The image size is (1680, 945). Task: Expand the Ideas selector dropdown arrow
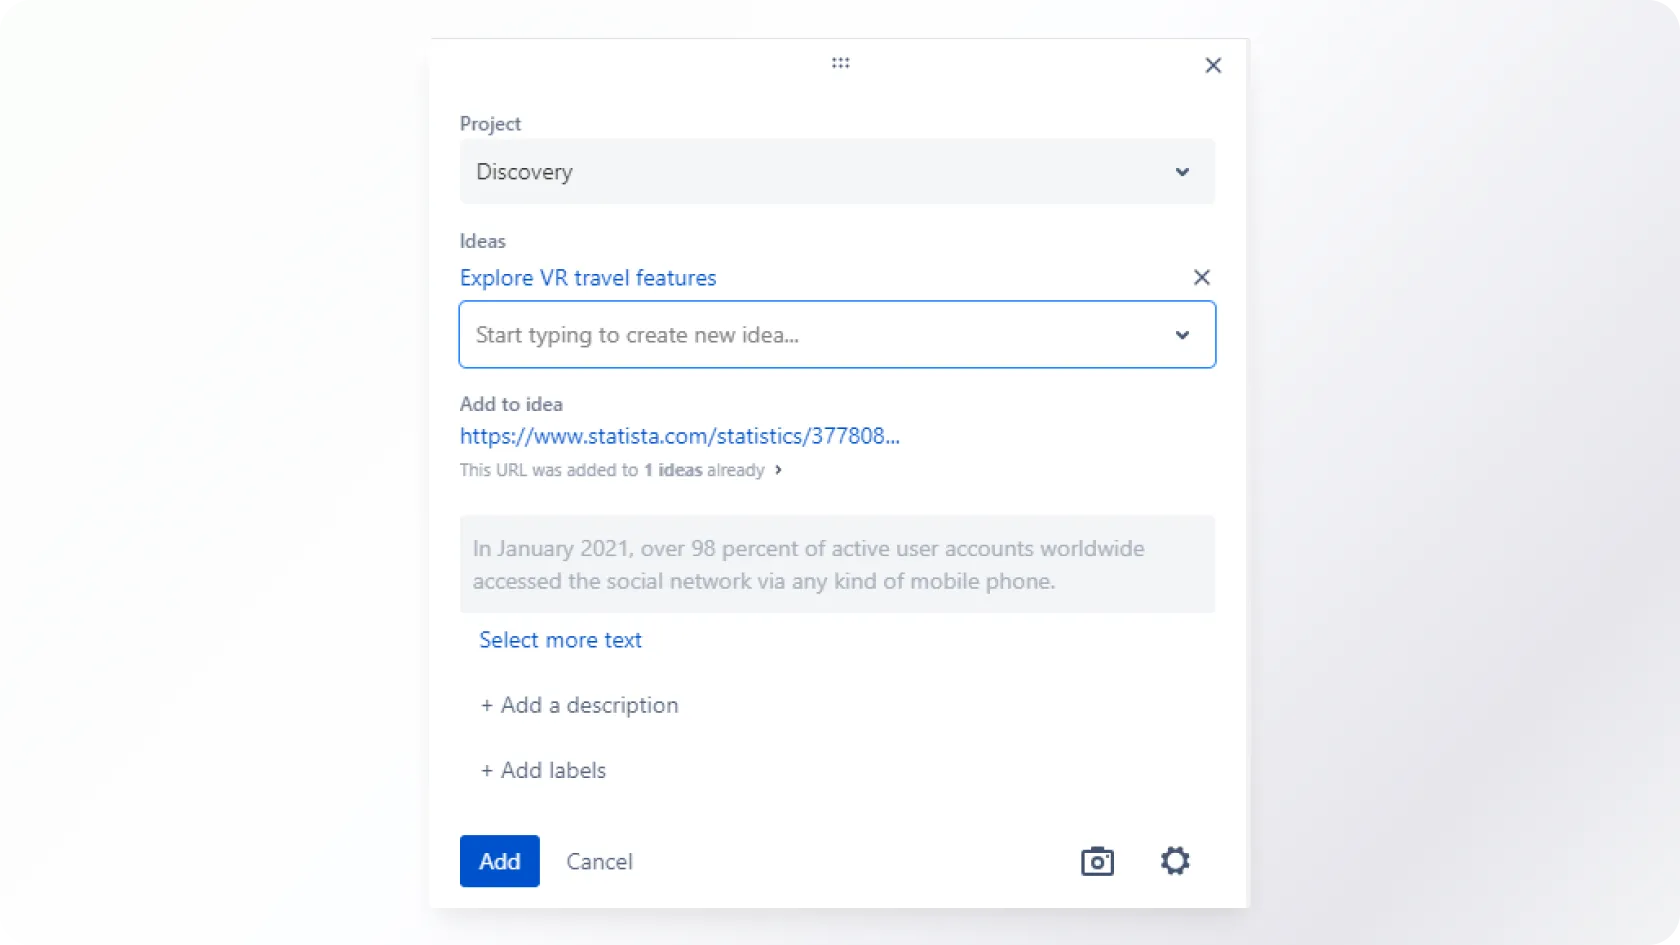click(1182, 335)
